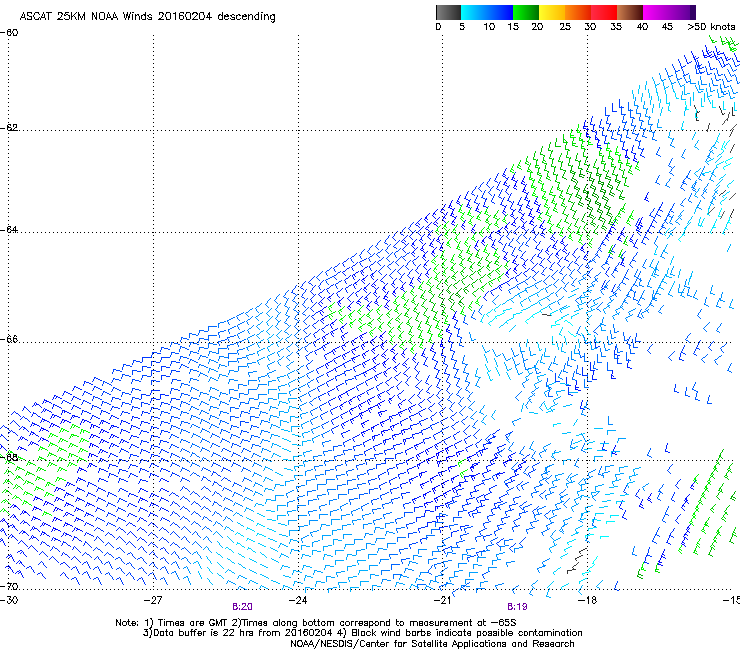Image resolution: width=740 pixels, height=650 pixels.
Task: Click the legend scale label 25
Action: point(565,27)
